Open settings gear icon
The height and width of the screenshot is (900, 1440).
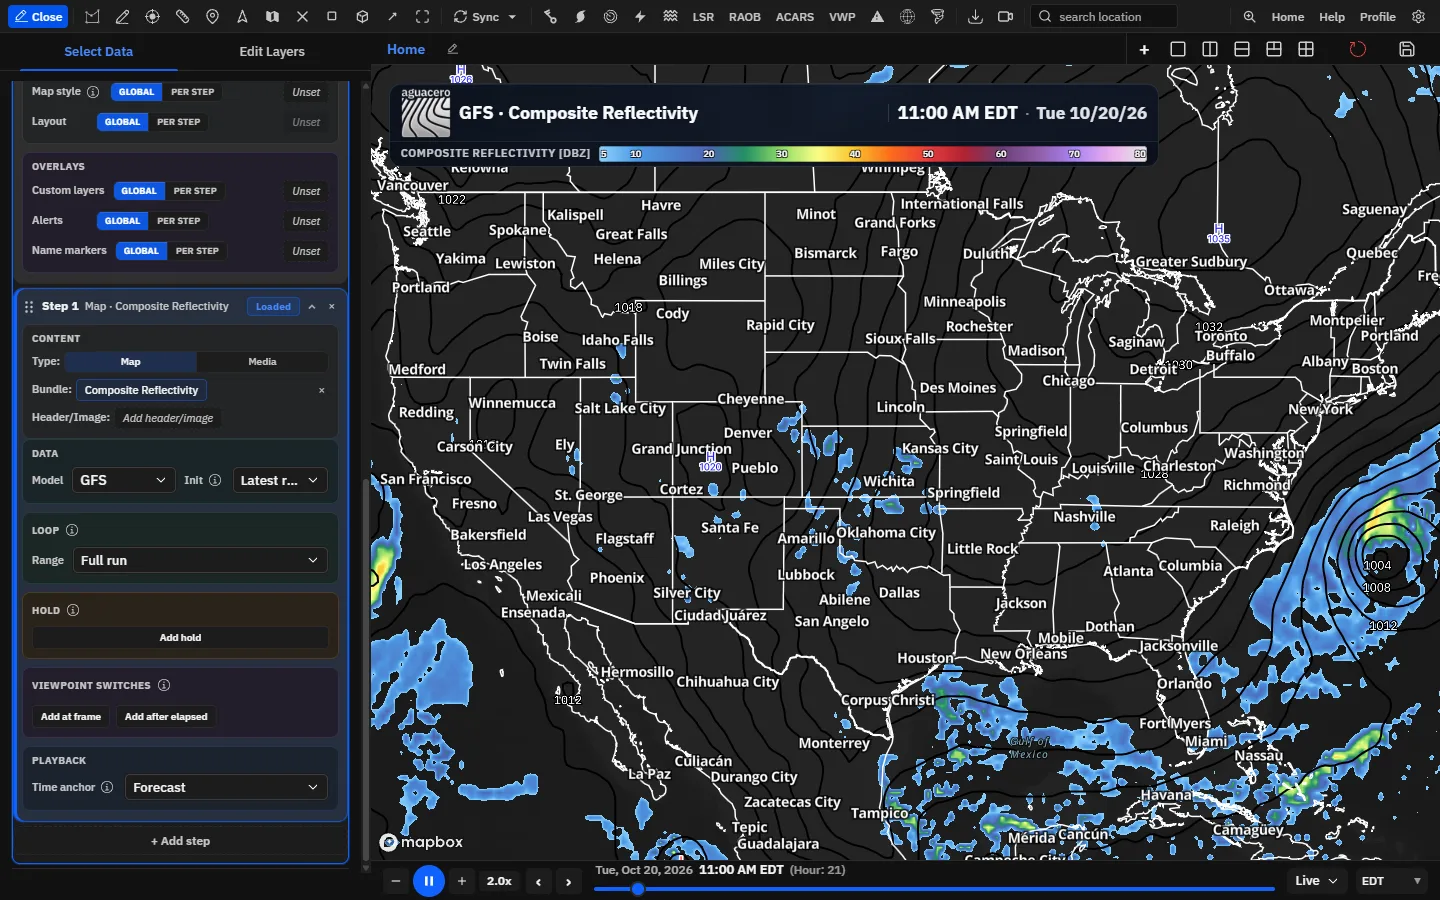pos(1418,17)
